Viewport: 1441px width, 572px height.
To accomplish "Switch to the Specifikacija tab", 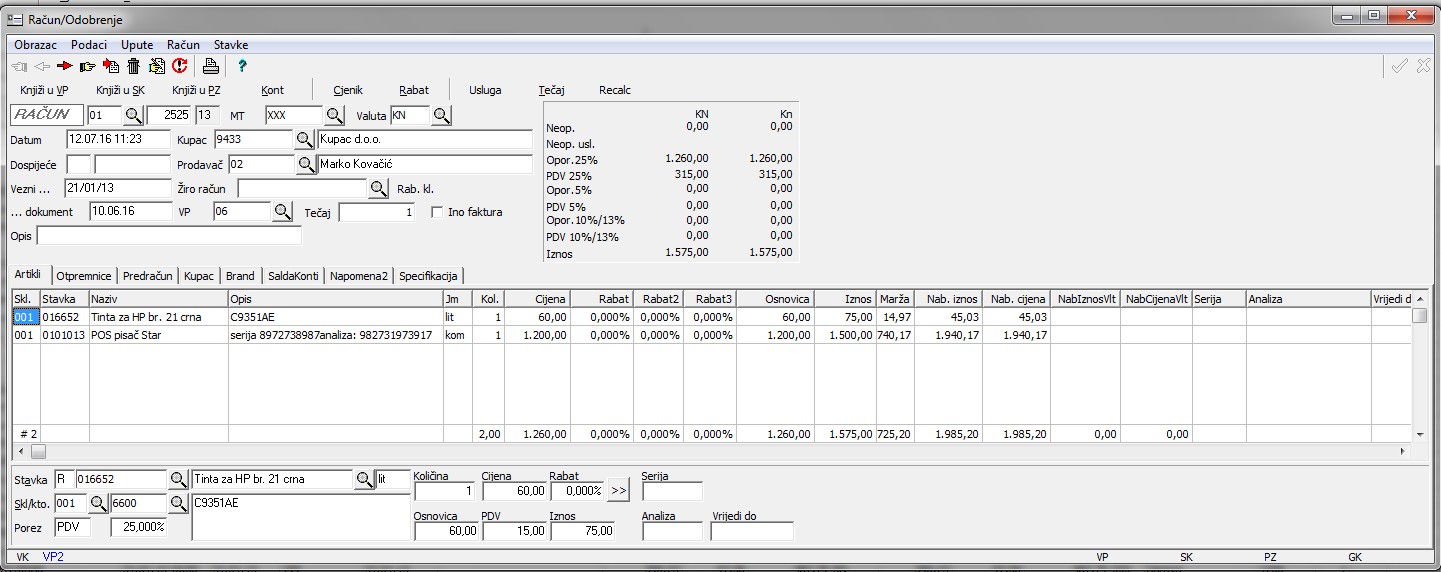I will click(428, 275).
